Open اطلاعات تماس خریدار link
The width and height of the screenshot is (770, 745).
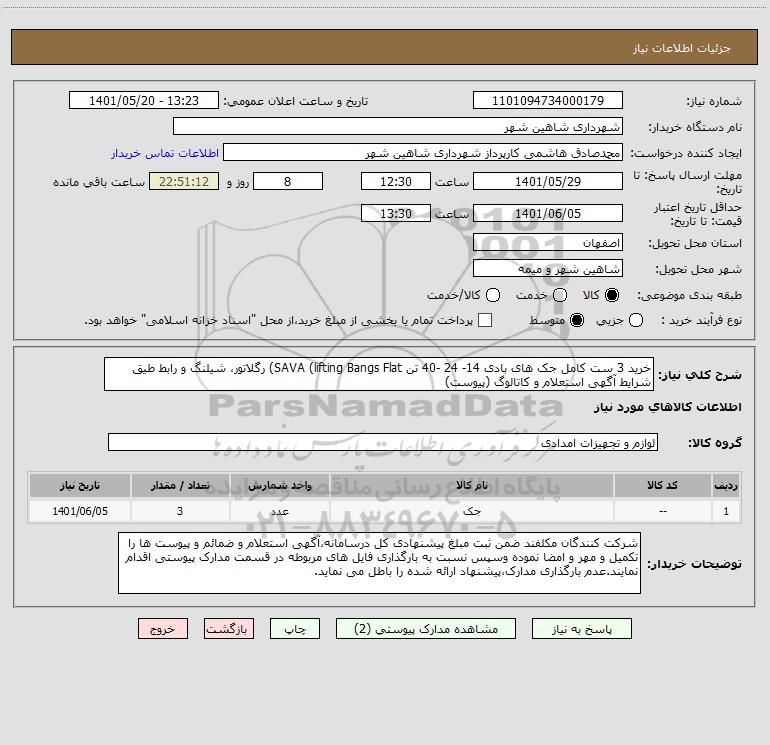[x=165, y=153]
